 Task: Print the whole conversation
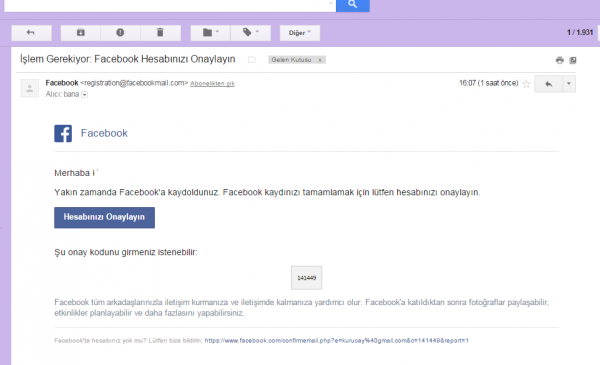(559, 60)
